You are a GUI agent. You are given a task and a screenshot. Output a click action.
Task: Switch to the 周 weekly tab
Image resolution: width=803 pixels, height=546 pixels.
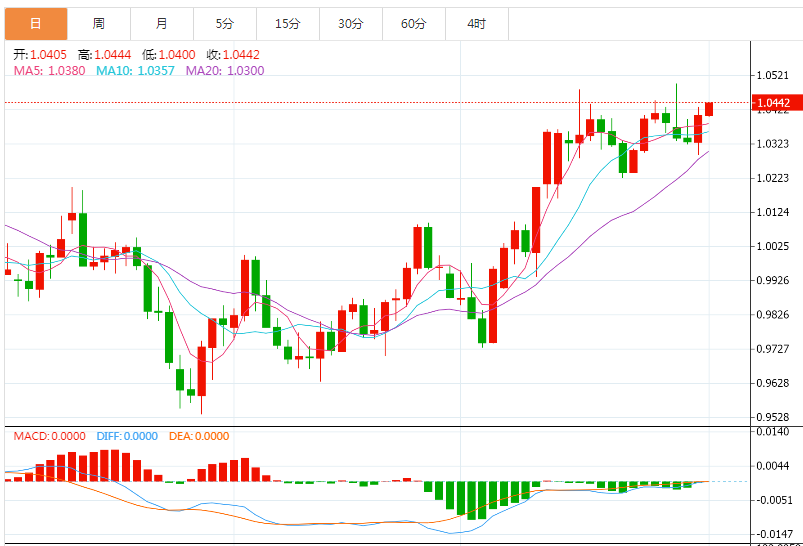99,24
